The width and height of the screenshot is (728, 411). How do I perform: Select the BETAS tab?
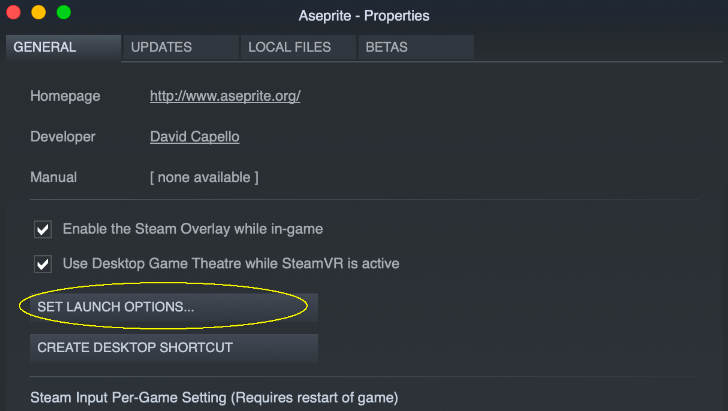tap(416, 47)
